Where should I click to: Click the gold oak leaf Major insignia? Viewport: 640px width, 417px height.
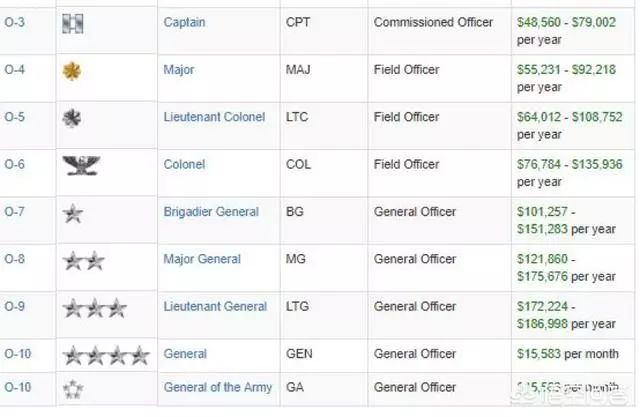click(x=71, y=71)
